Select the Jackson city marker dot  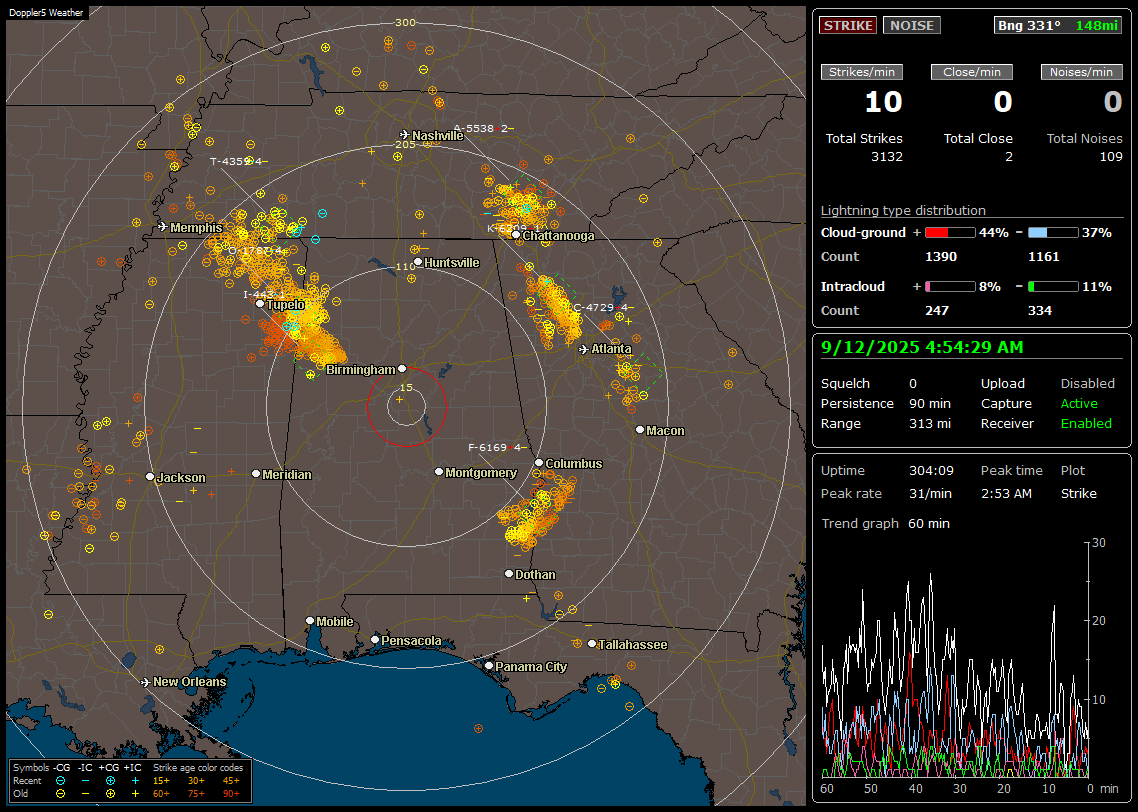[150, 477]
